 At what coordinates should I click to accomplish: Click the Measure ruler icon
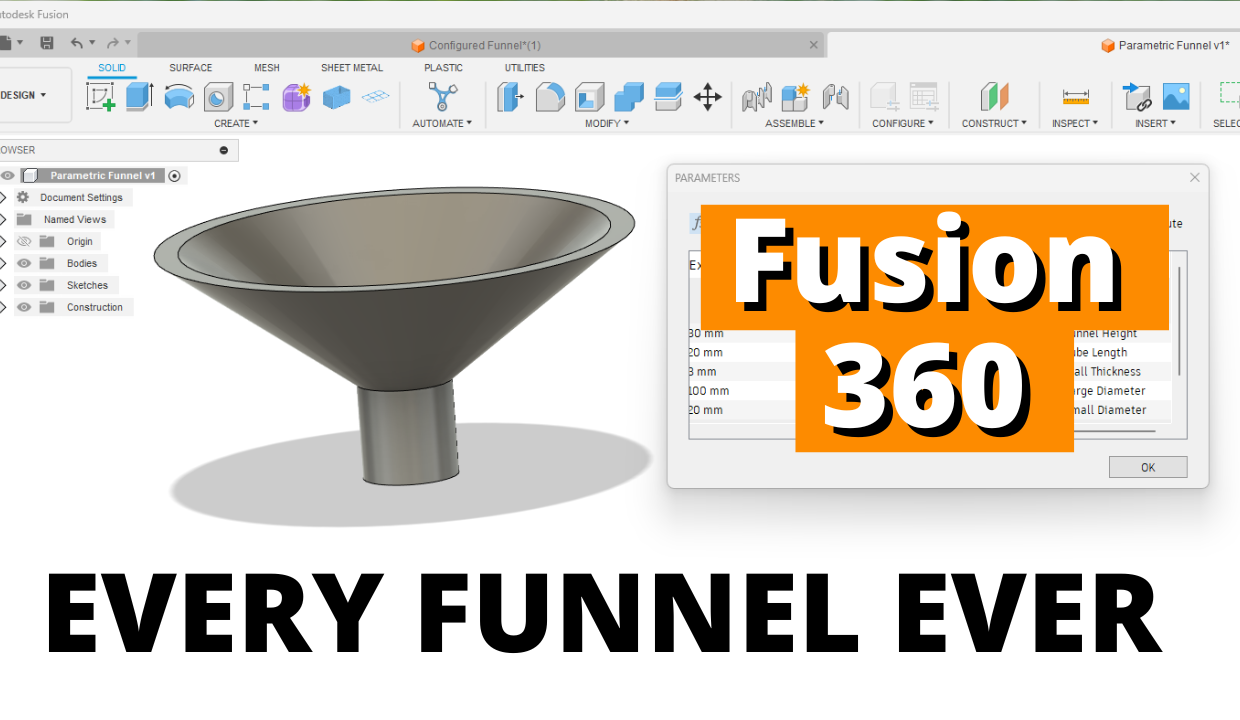[x=1076, y=97]
